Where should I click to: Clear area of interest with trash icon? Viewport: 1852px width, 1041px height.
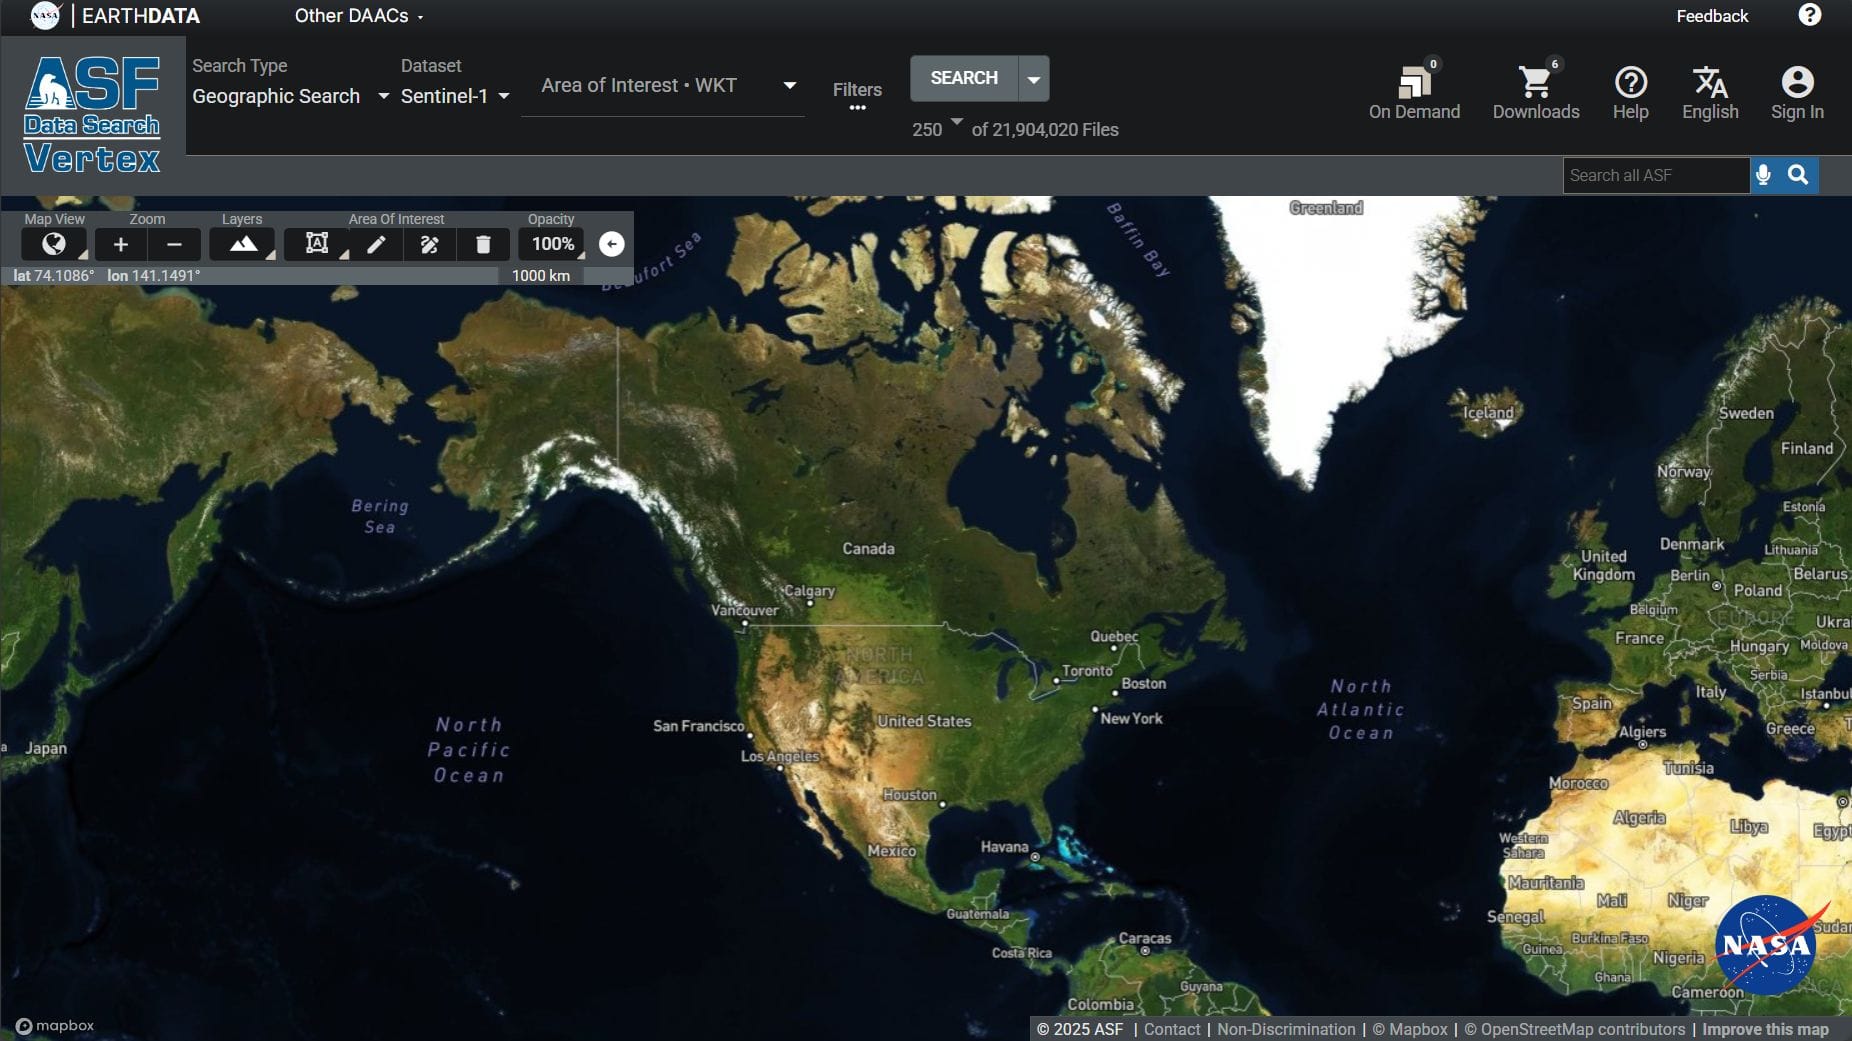[x=483, y=244]
